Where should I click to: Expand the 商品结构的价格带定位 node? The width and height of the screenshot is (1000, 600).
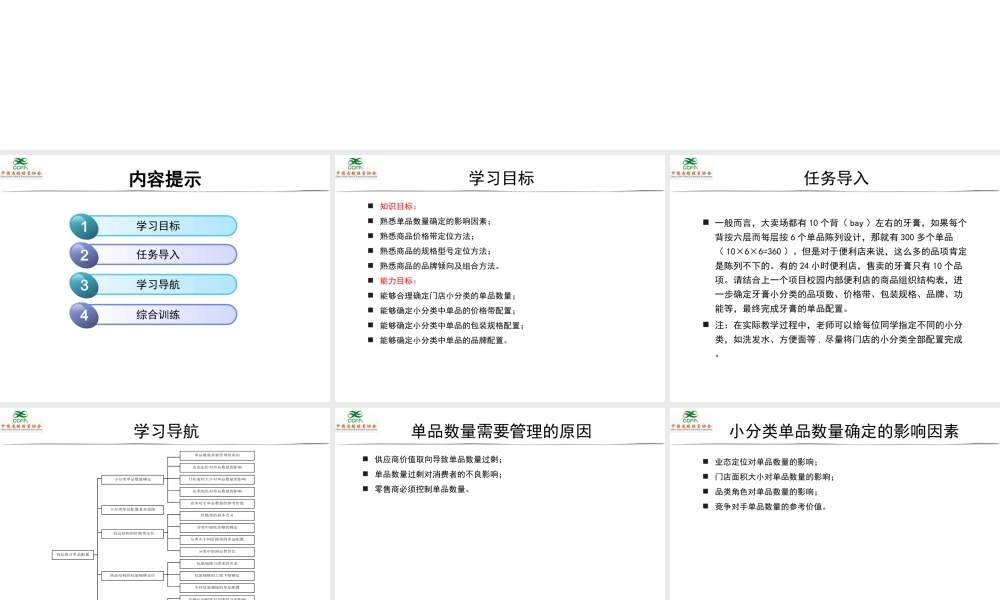pos(134,533)
